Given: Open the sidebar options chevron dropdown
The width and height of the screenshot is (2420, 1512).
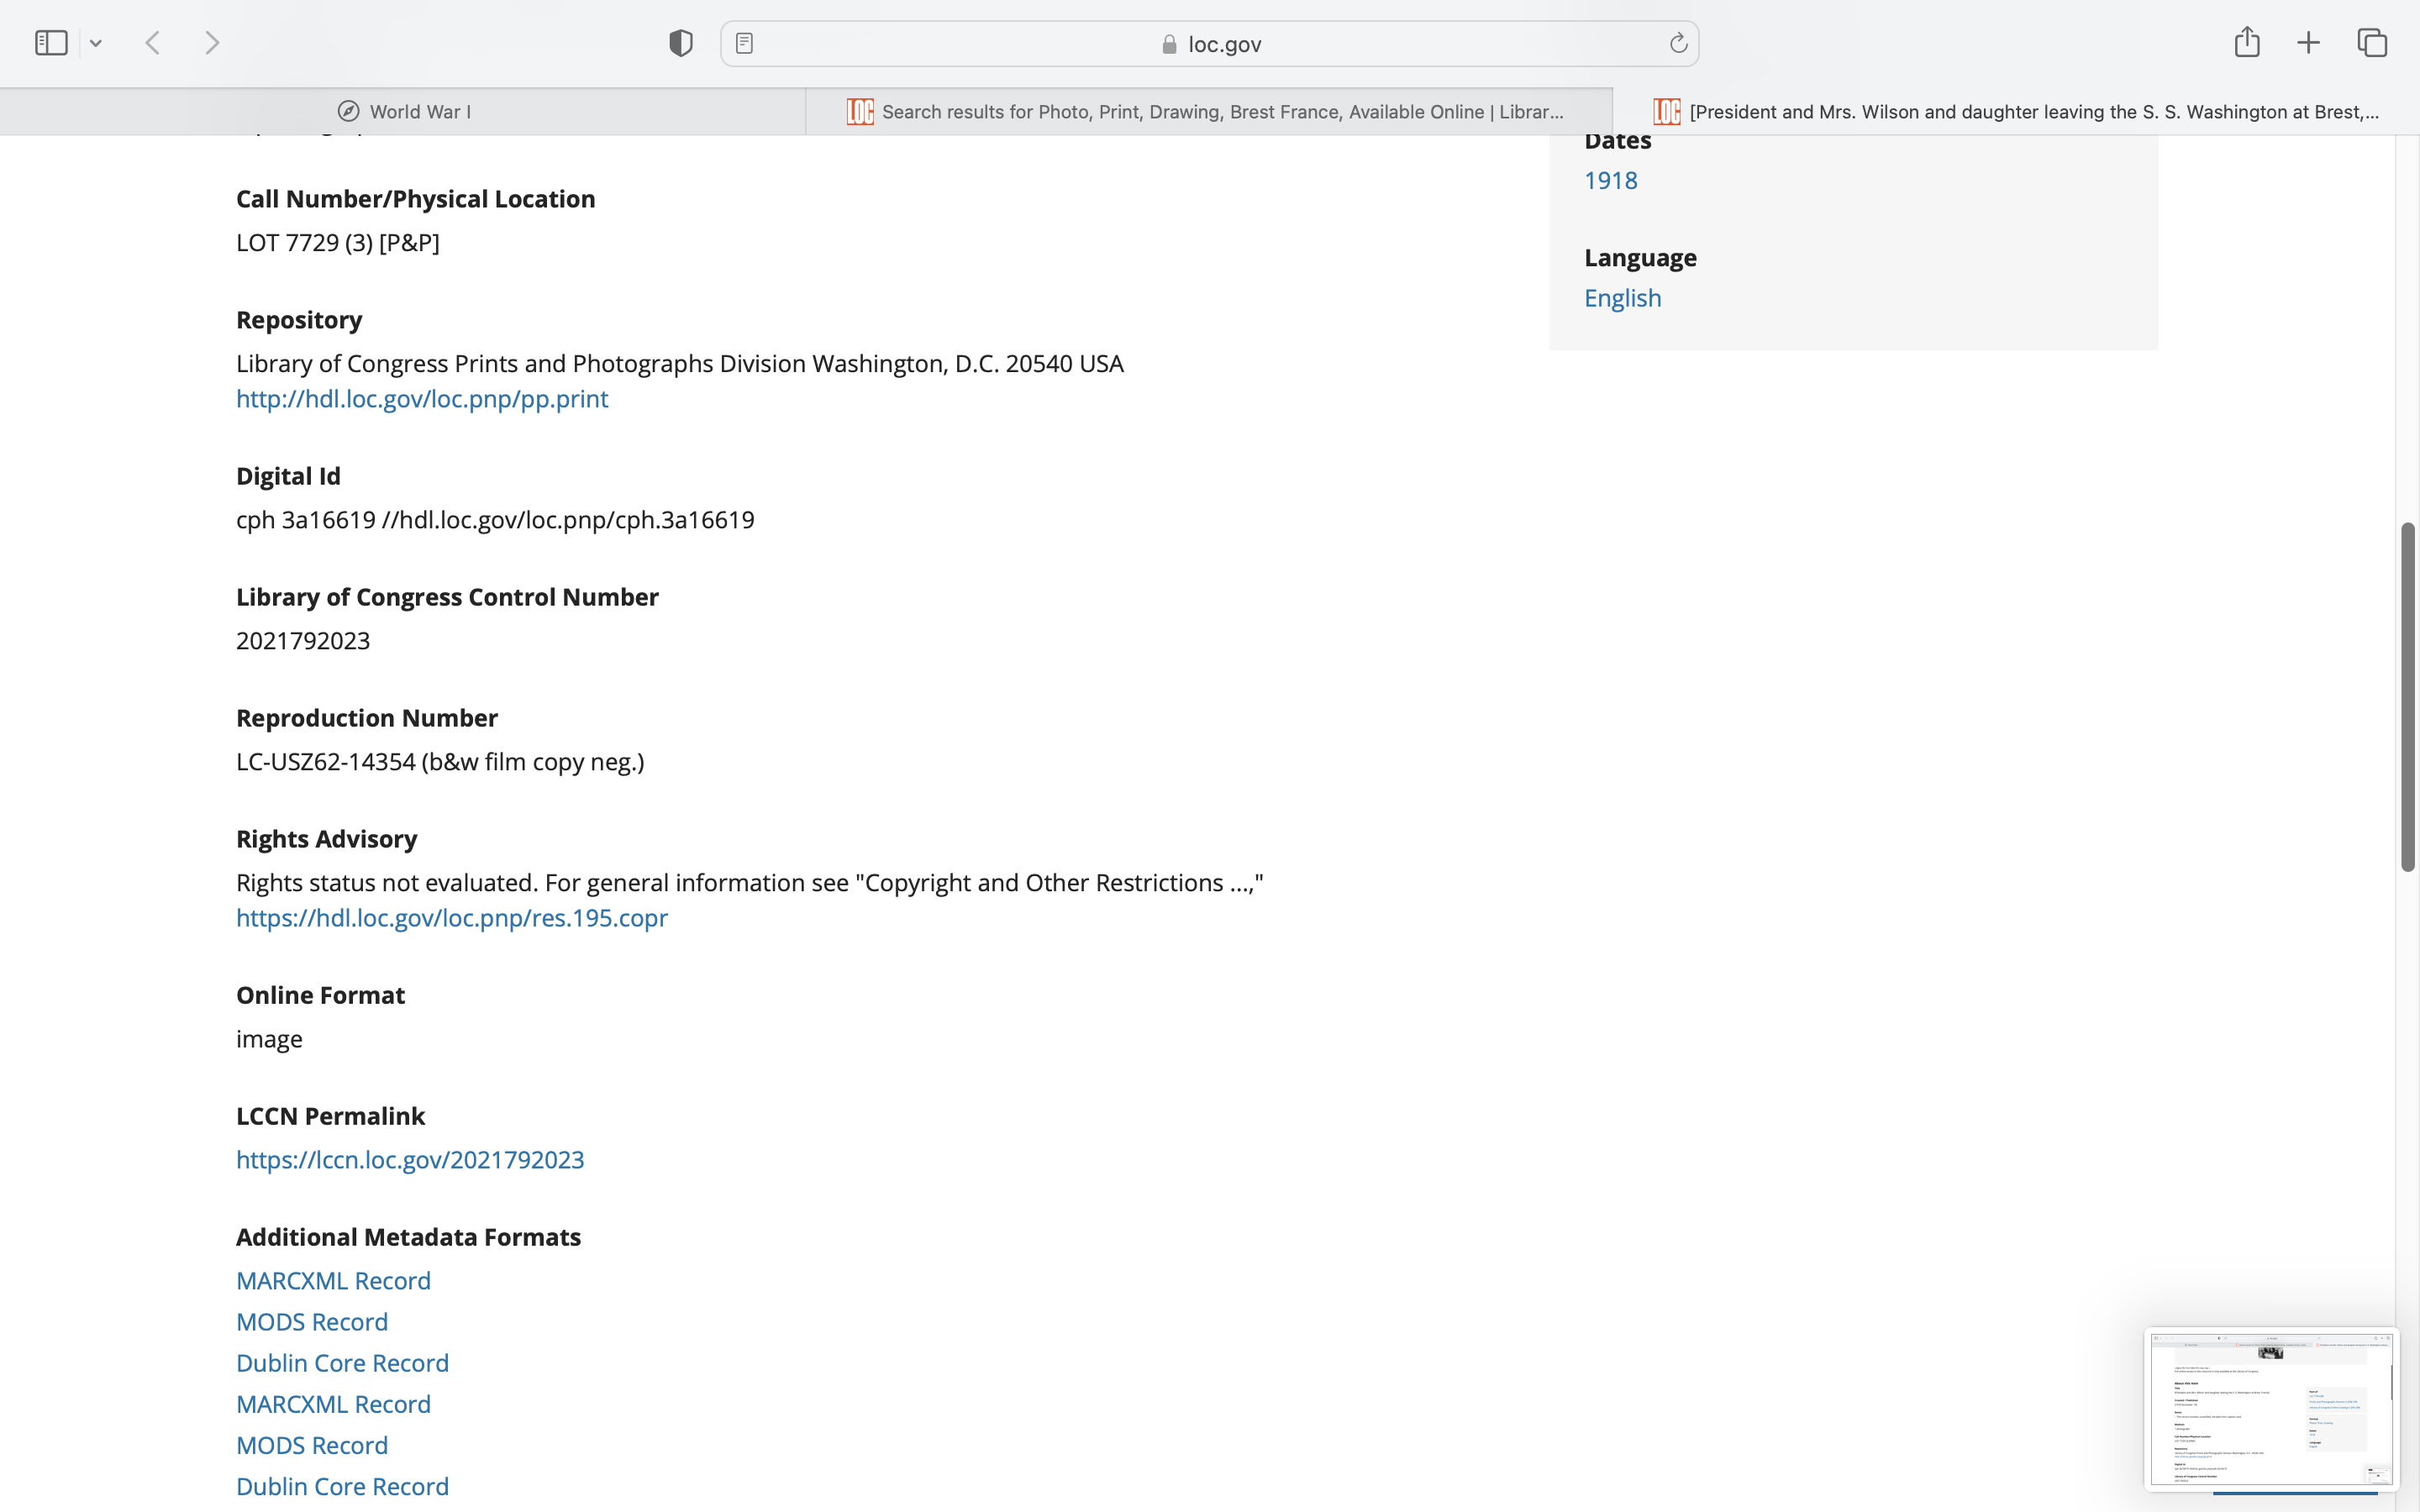Looking at the screenshot, I should pyautogui.click(x=96, y=43).
